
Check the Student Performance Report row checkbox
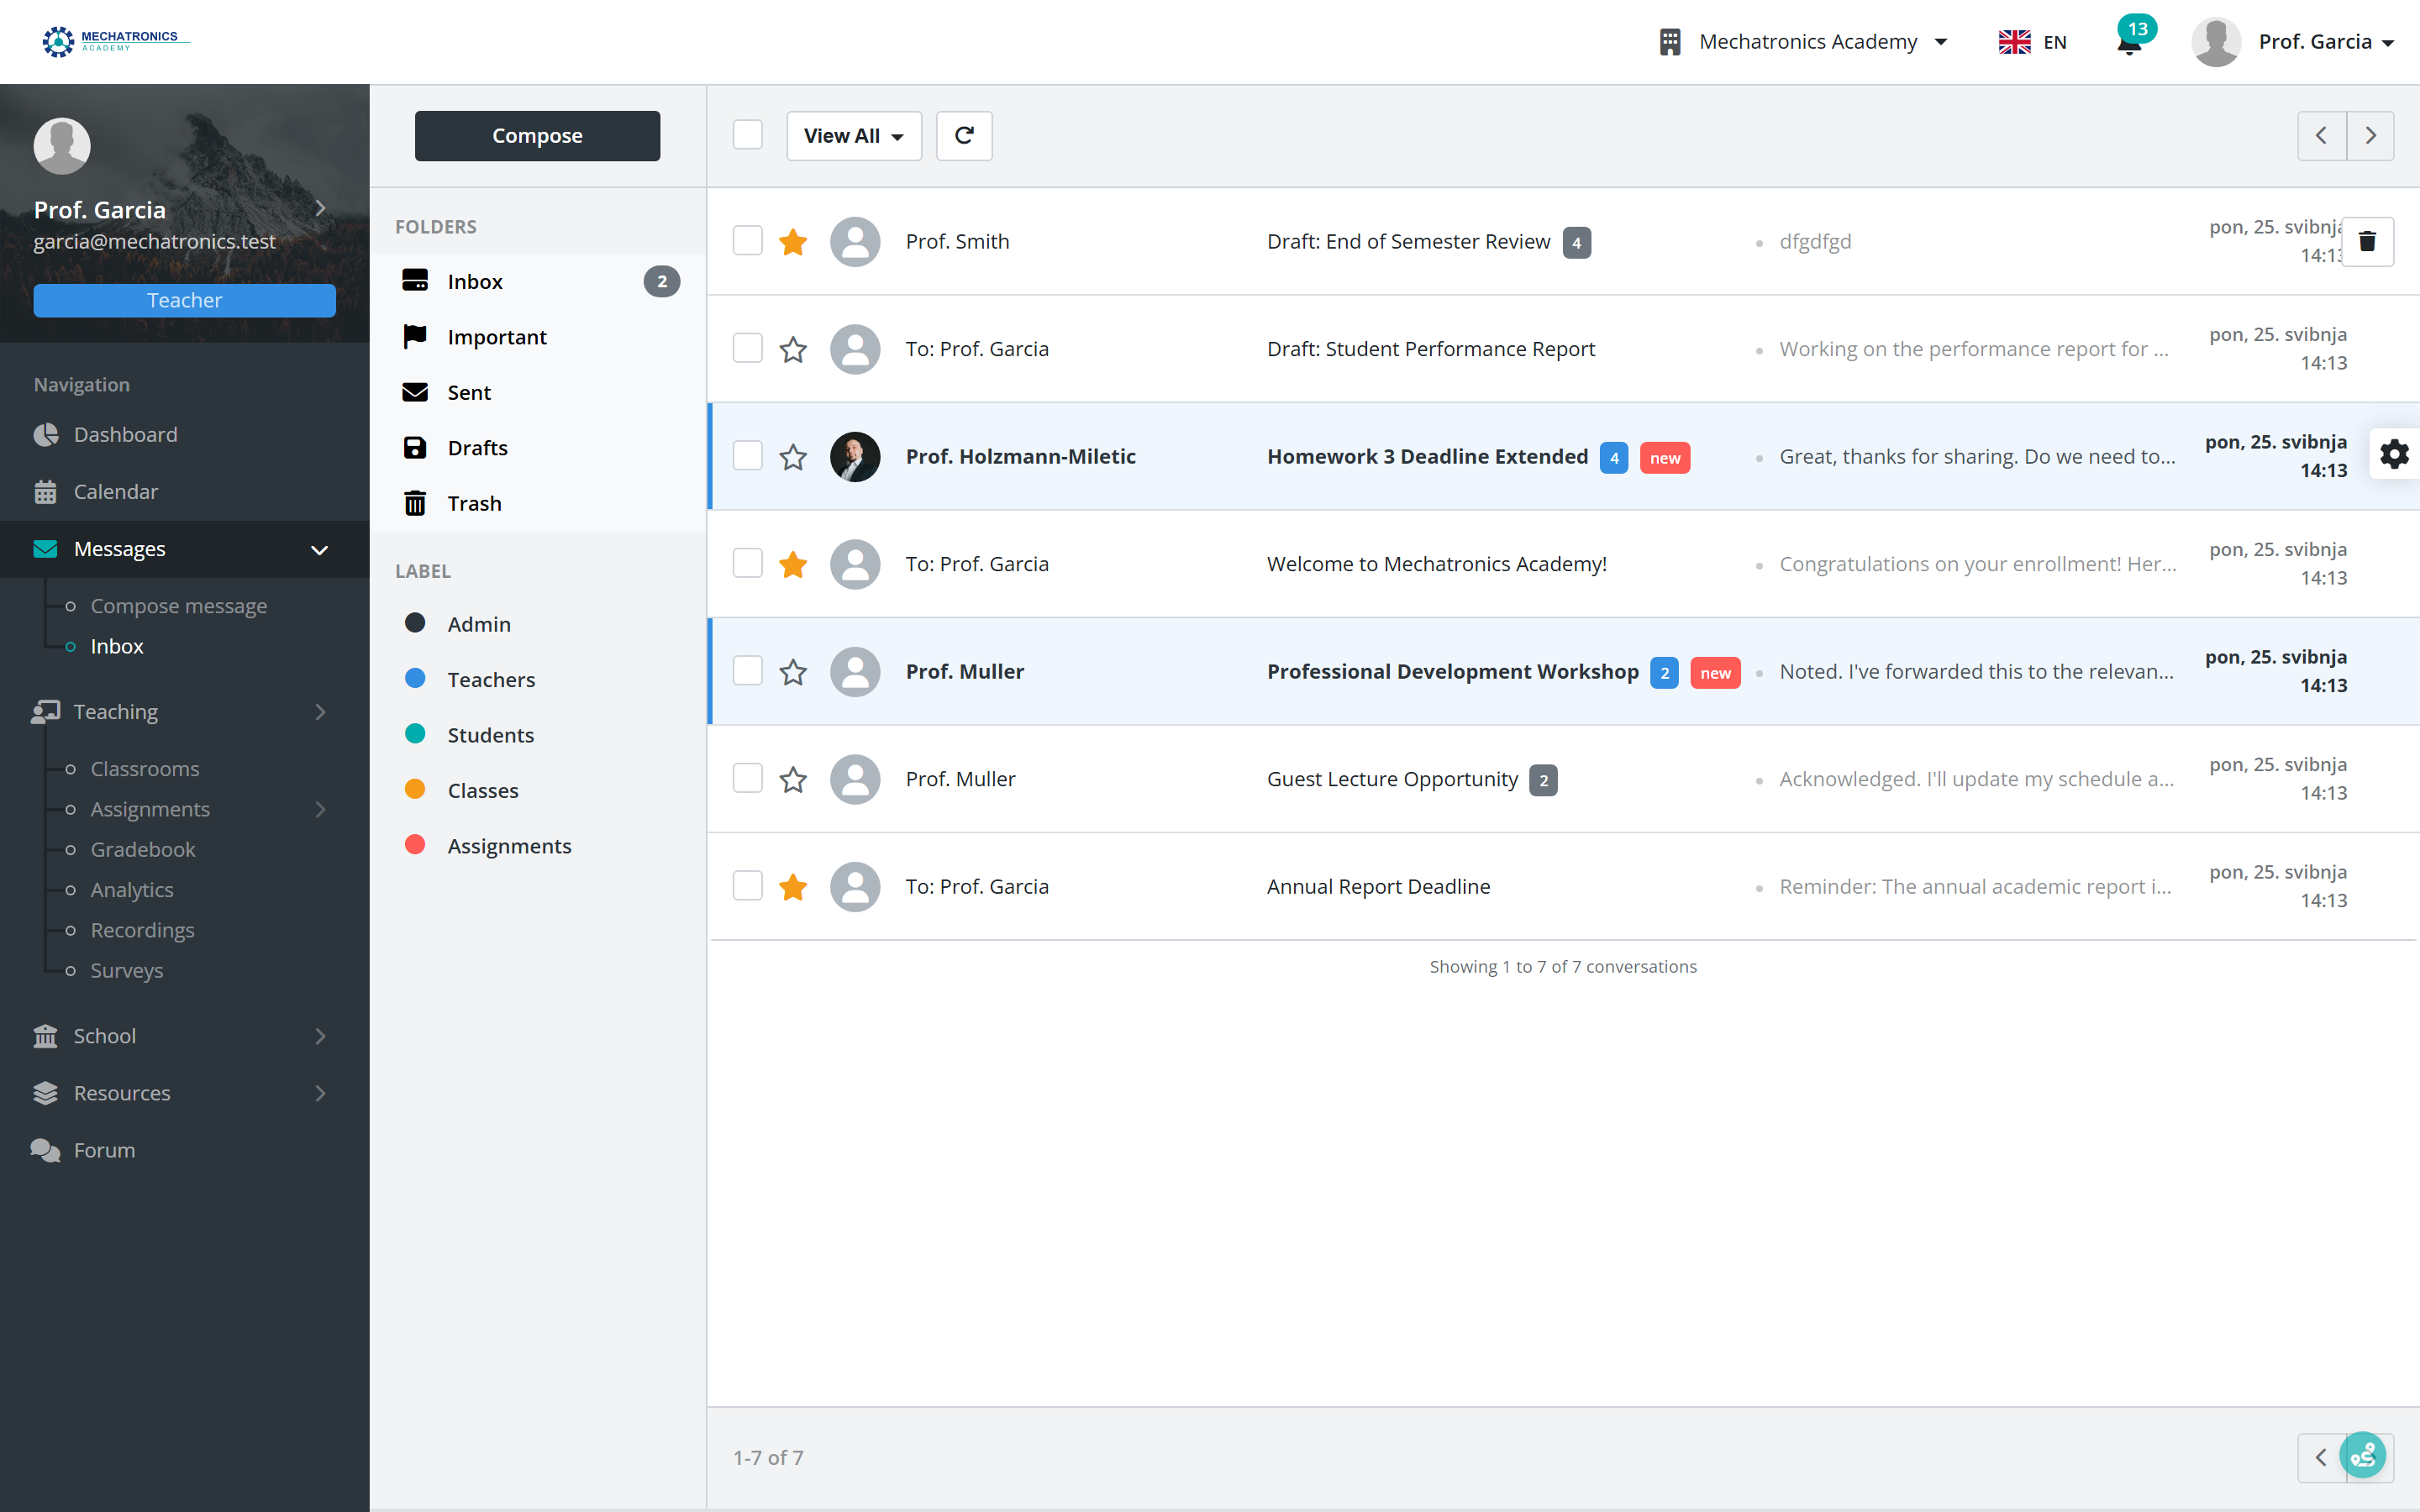(x=747, y=348)
